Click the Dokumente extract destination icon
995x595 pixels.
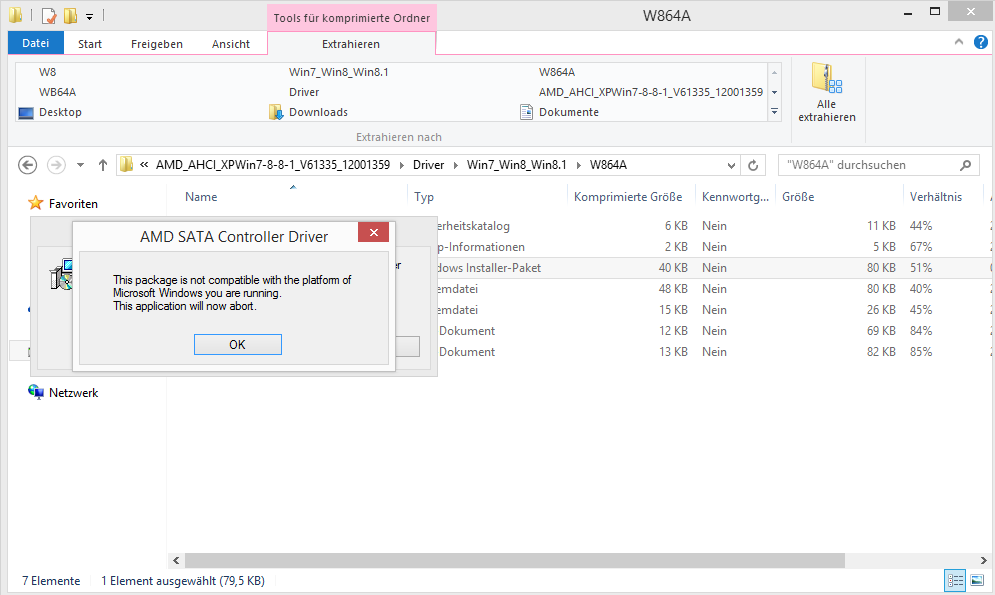pos(526,112)
